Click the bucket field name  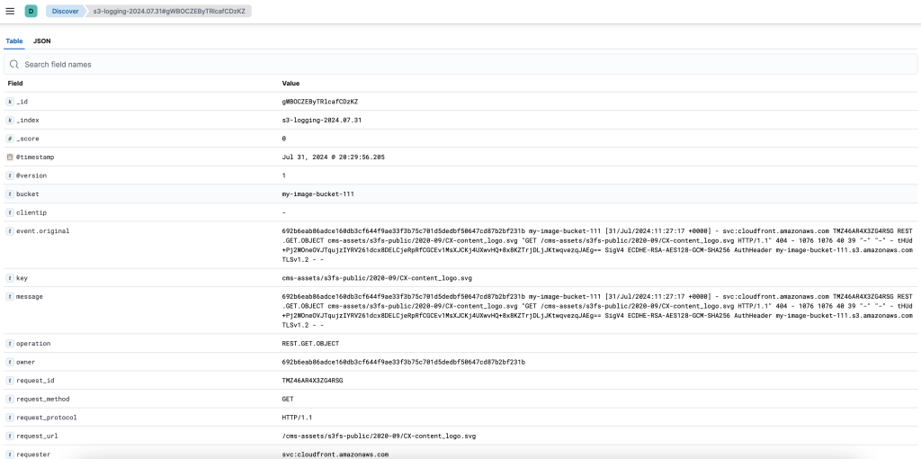pos(28,194)
